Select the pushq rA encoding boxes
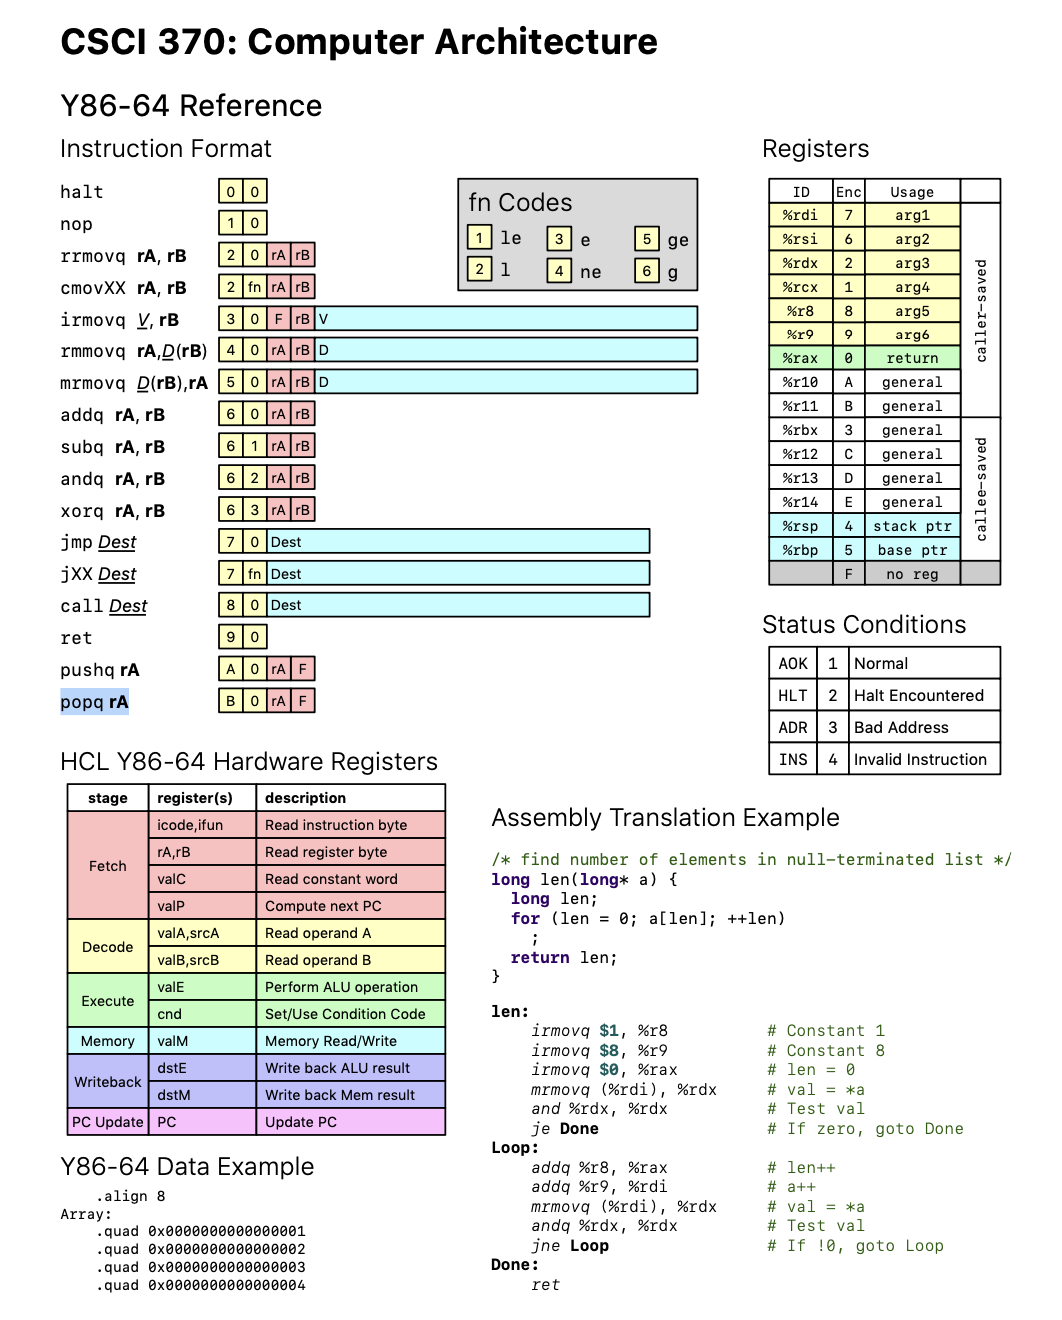The height and width of the screenshot is (1320, 1062). [x=266, y=668]
